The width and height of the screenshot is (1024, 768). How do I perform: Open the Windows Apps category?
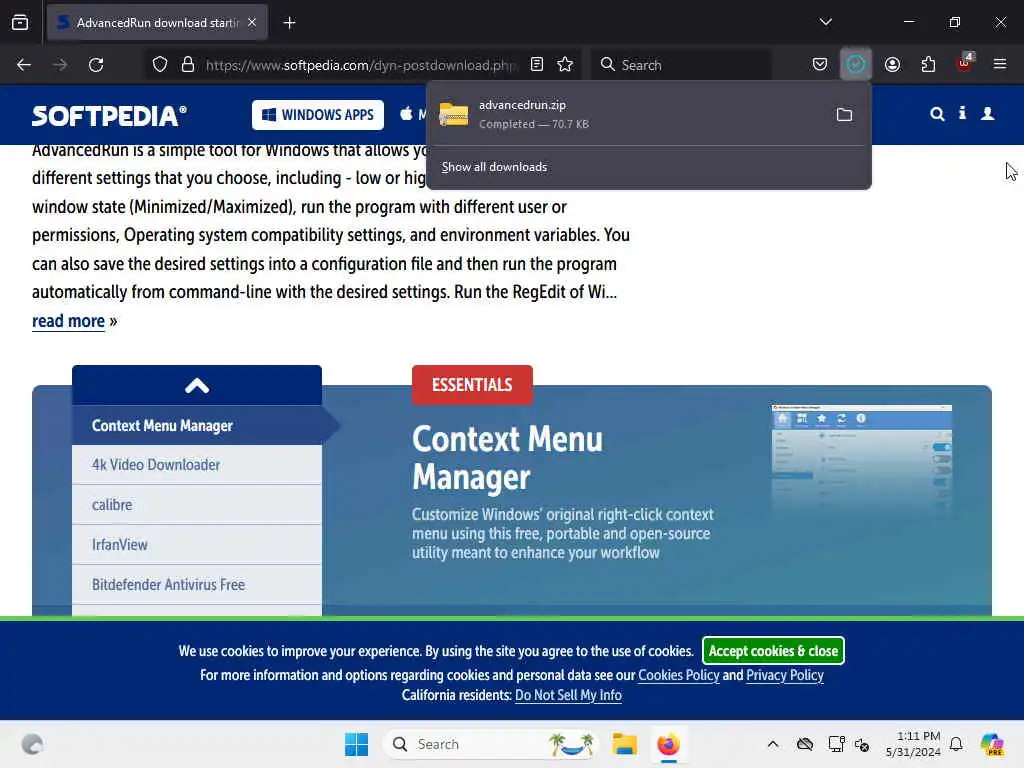coord(318,115)
